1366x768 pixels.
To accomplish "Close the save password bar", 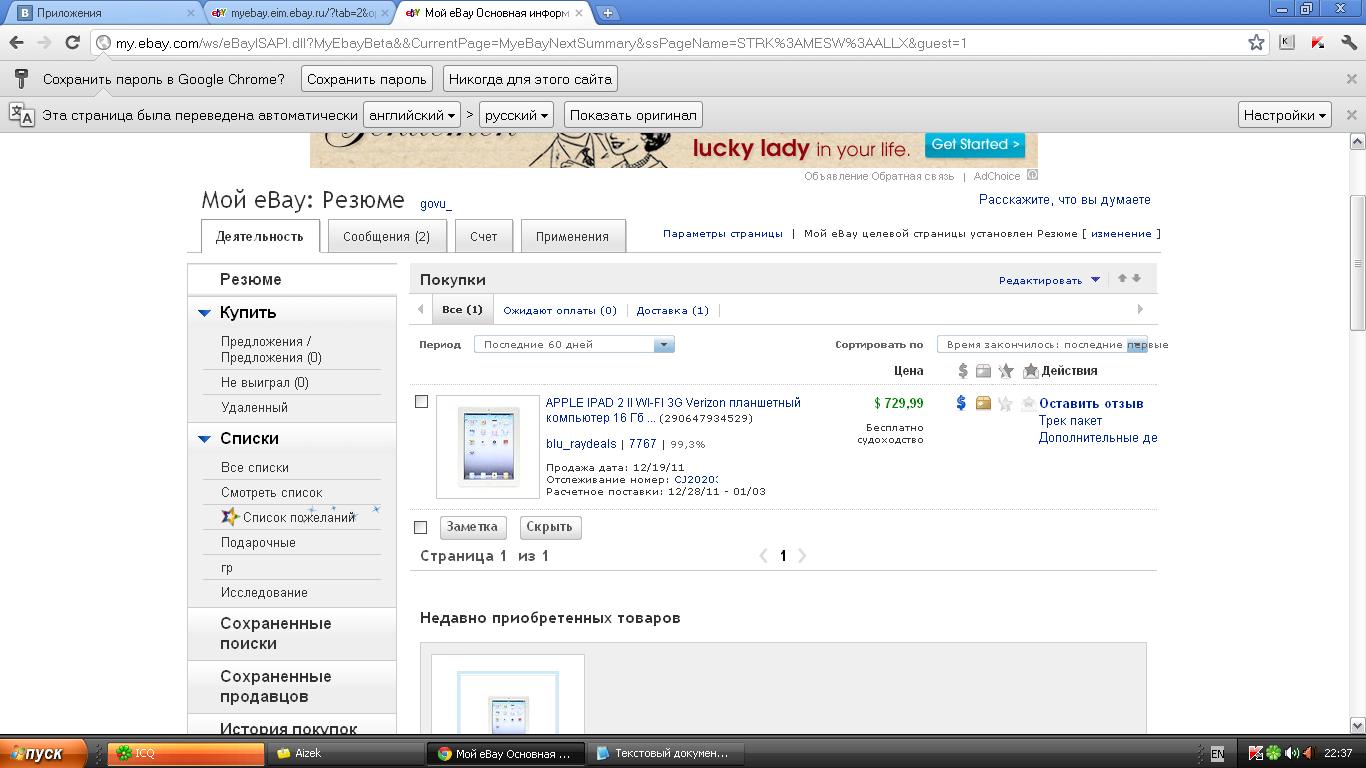I will click(x=1351, y=79).
